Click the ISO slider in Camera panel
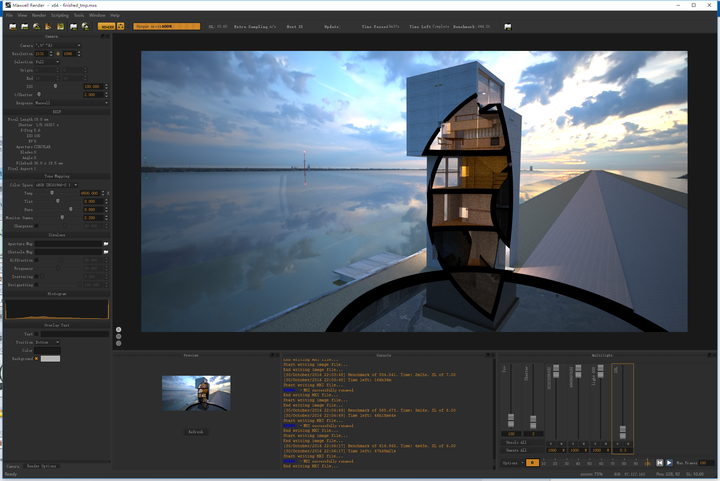This screenshot has width=720, height=481. click(55, 86)
